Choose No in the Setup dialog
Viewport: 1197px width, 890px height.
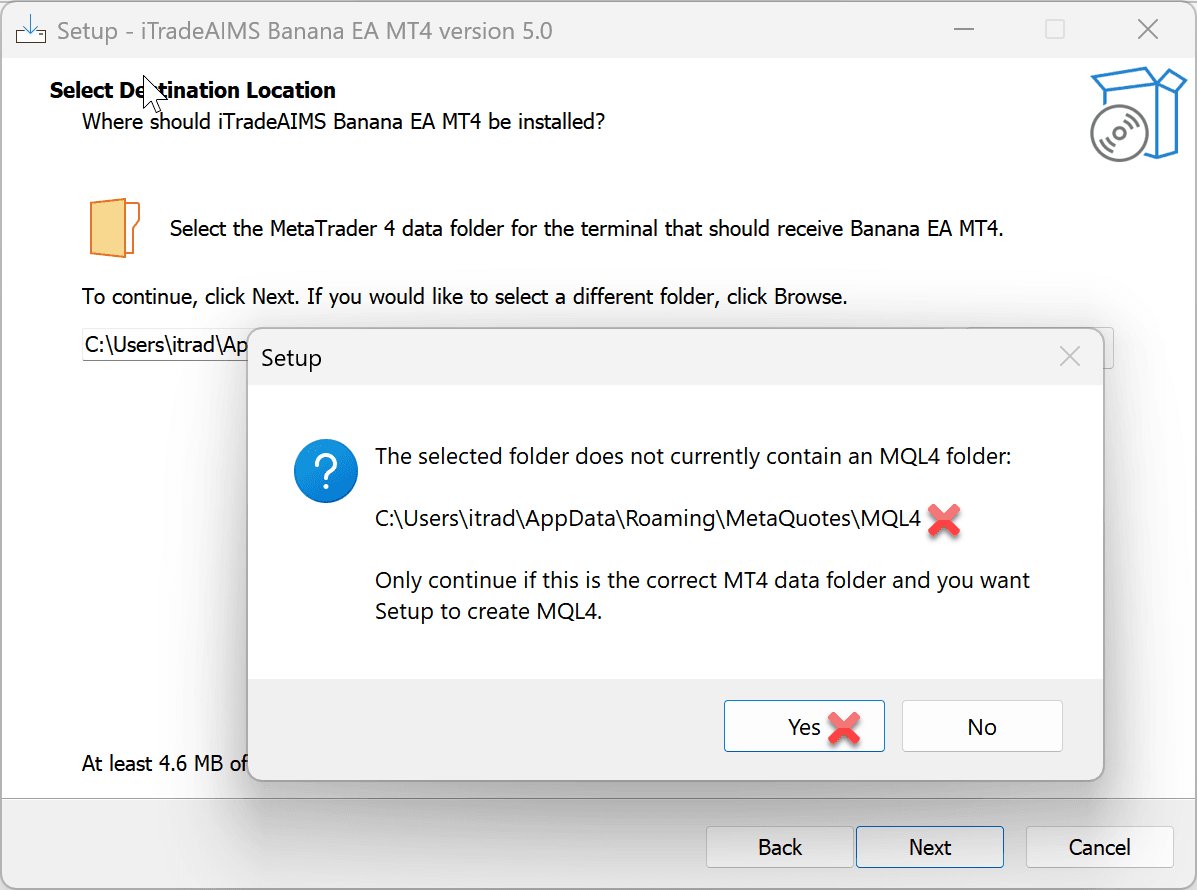click(982, 726)
